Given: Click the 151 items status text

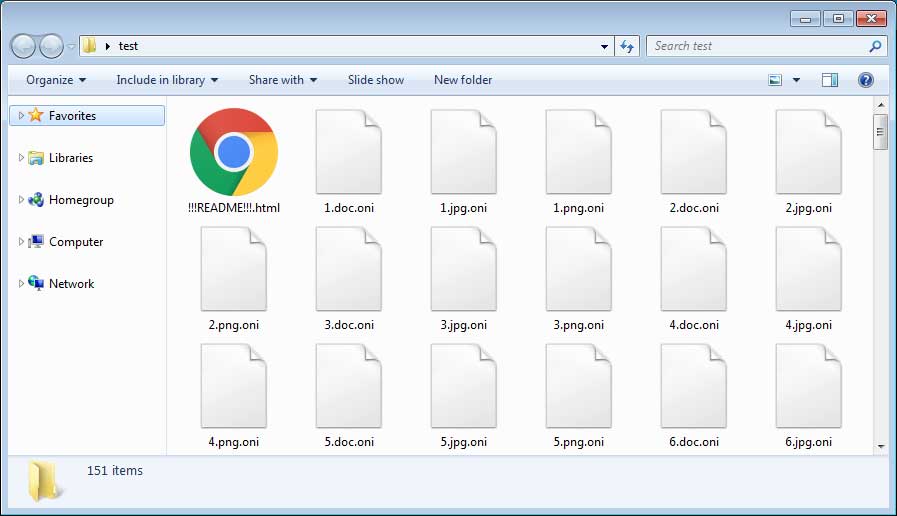Looking at the screenshot, I should click(x=115, y=471).
